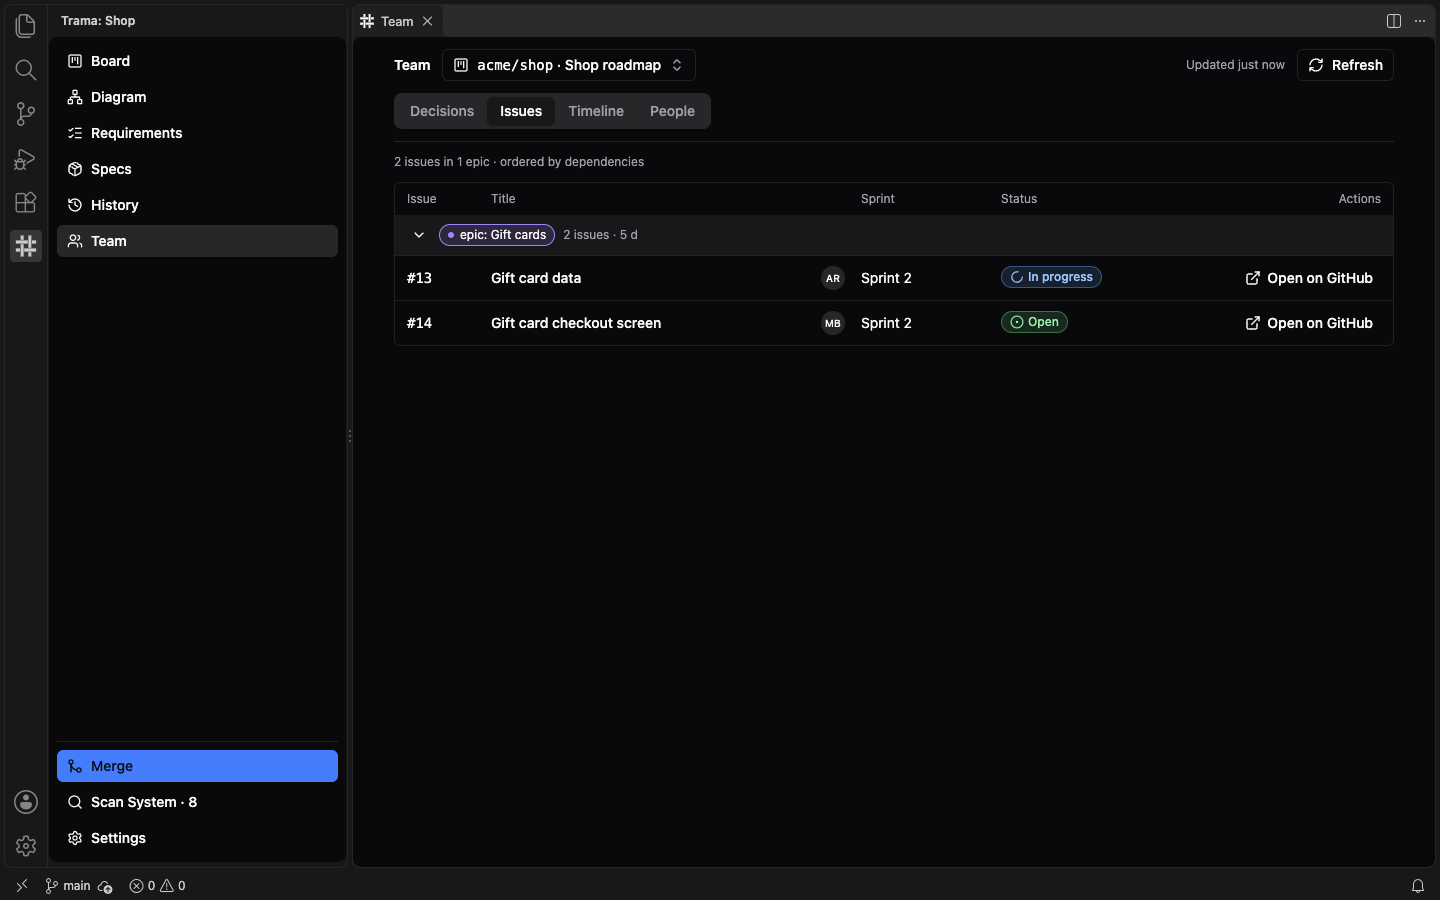Screen dimensions: 1440x900
Task: Collapse the Gift cards epic group
Action: (x=419, y=235)
